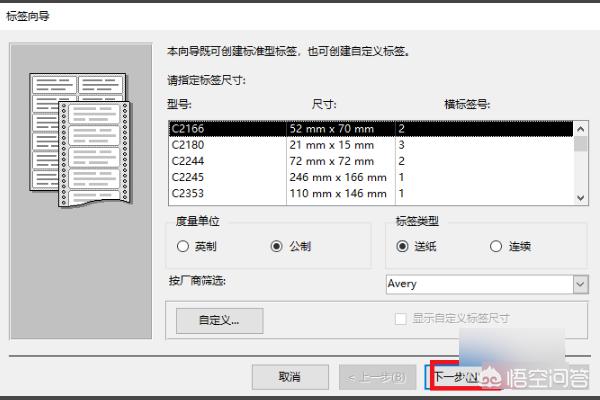Click the 上一步 back button
This screenshot has width=600, height=400.
tap(376, 377)
